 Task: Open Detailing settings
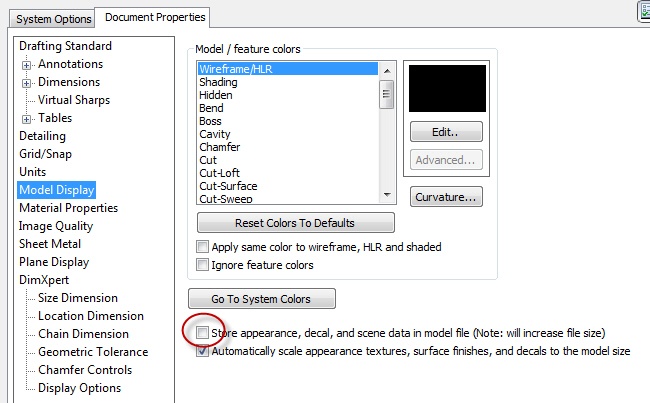tap(42, 136)
